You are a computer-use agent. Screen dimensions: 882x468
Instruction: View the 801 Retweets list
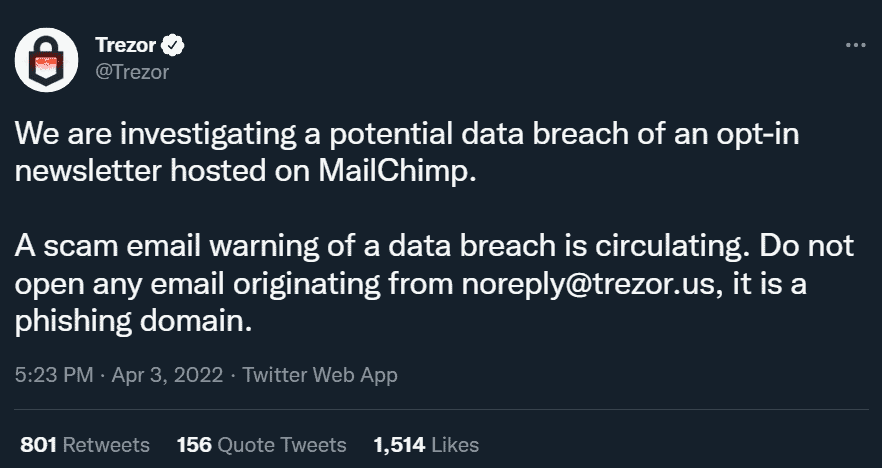[x=85, y=445]
